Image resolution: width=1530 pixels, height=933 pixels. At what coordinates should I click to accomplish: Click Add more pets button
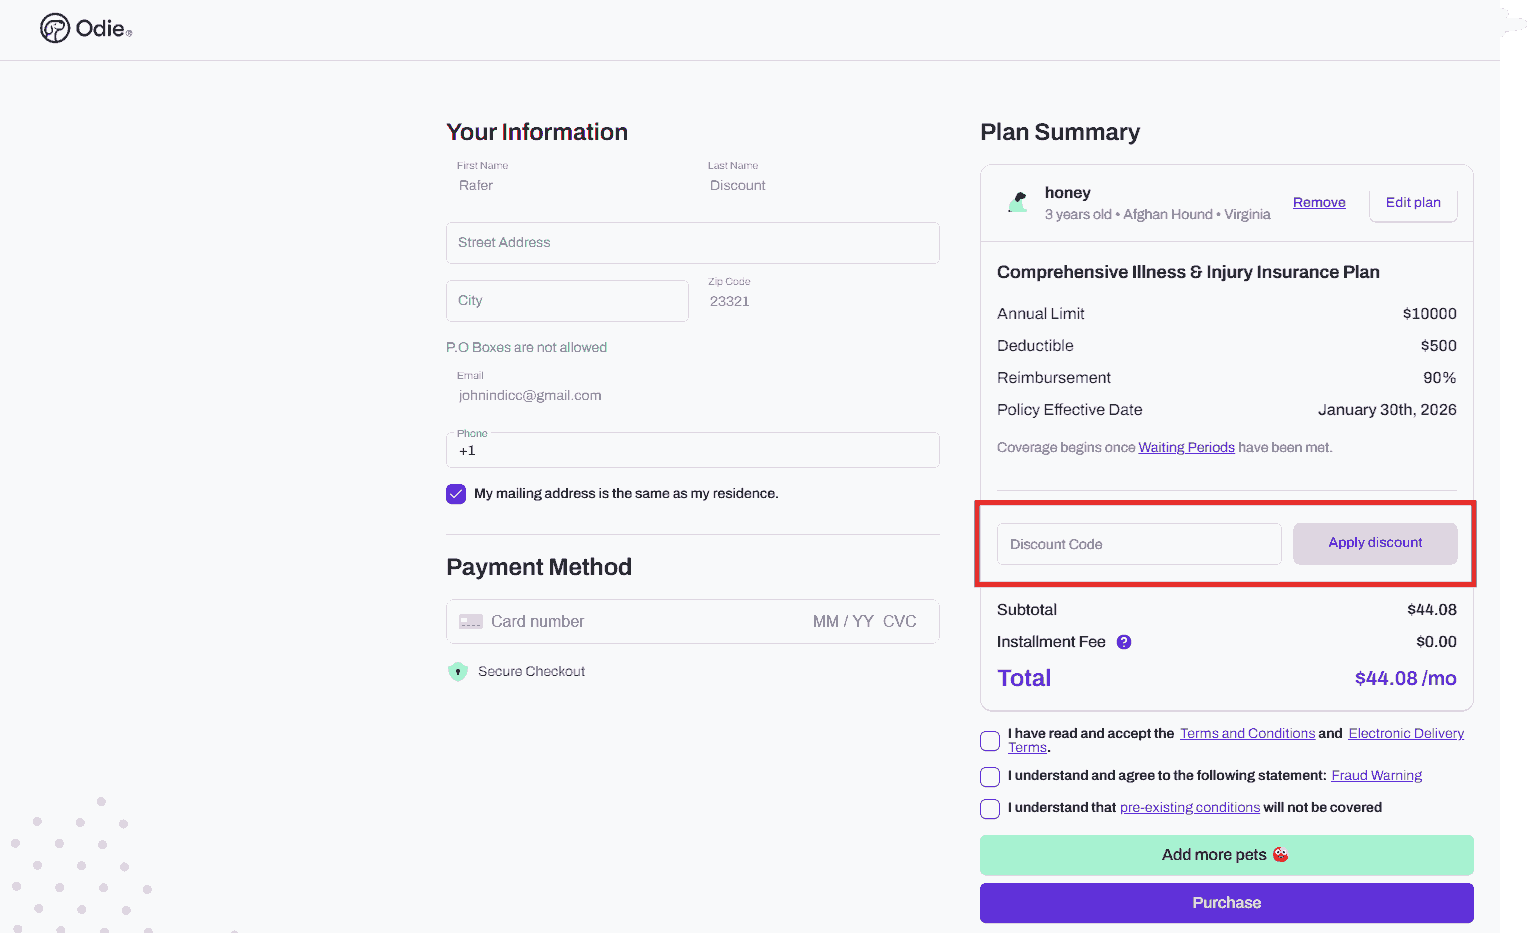pos(1226,855)
